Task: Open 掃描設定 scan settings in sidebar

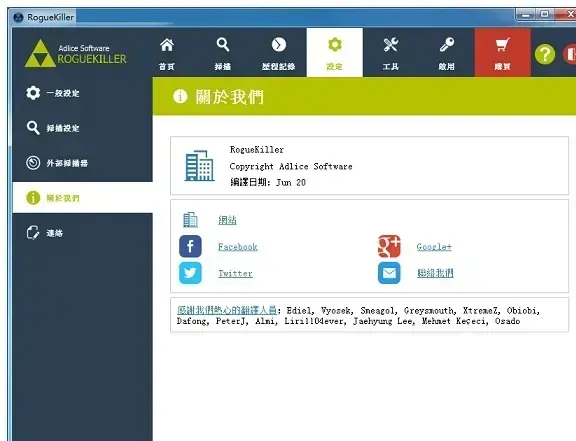Action: [83, 128]
